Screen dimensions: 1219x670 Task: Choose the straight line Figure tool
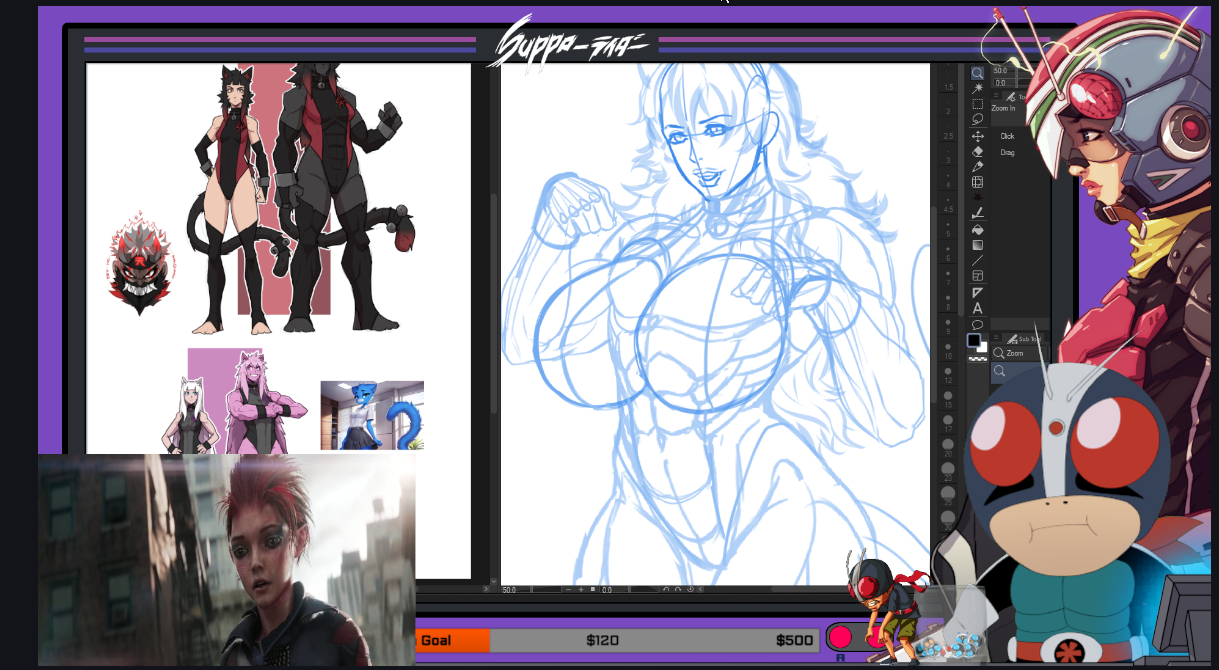coord(977,260)
